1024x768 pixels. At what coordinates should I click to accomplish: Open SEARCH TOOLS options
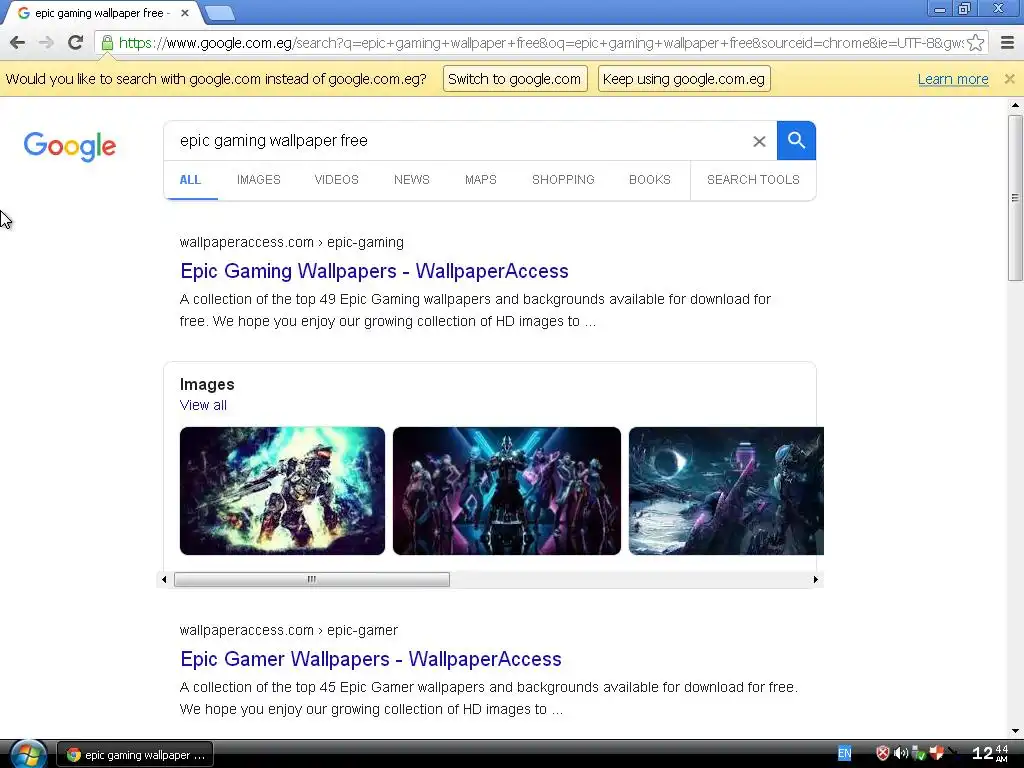click(x=753, y=180)
